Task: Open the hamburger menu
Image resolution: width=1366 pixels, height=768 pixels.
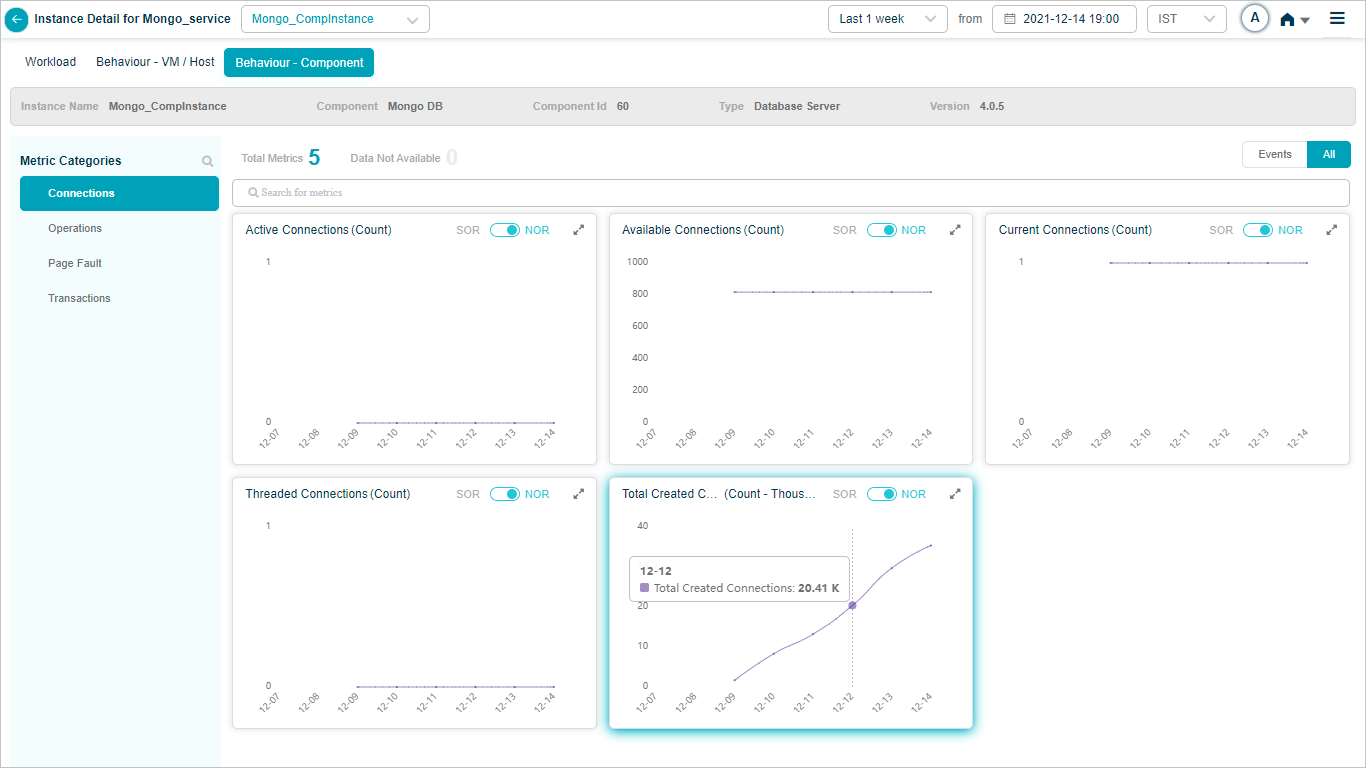Action: click(1337, 18)
